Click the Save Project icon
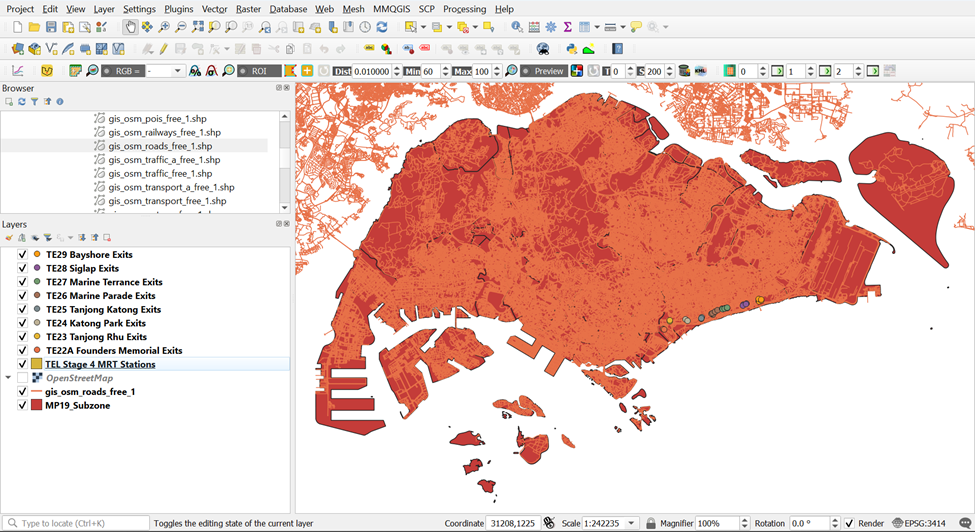 point(51,27)
